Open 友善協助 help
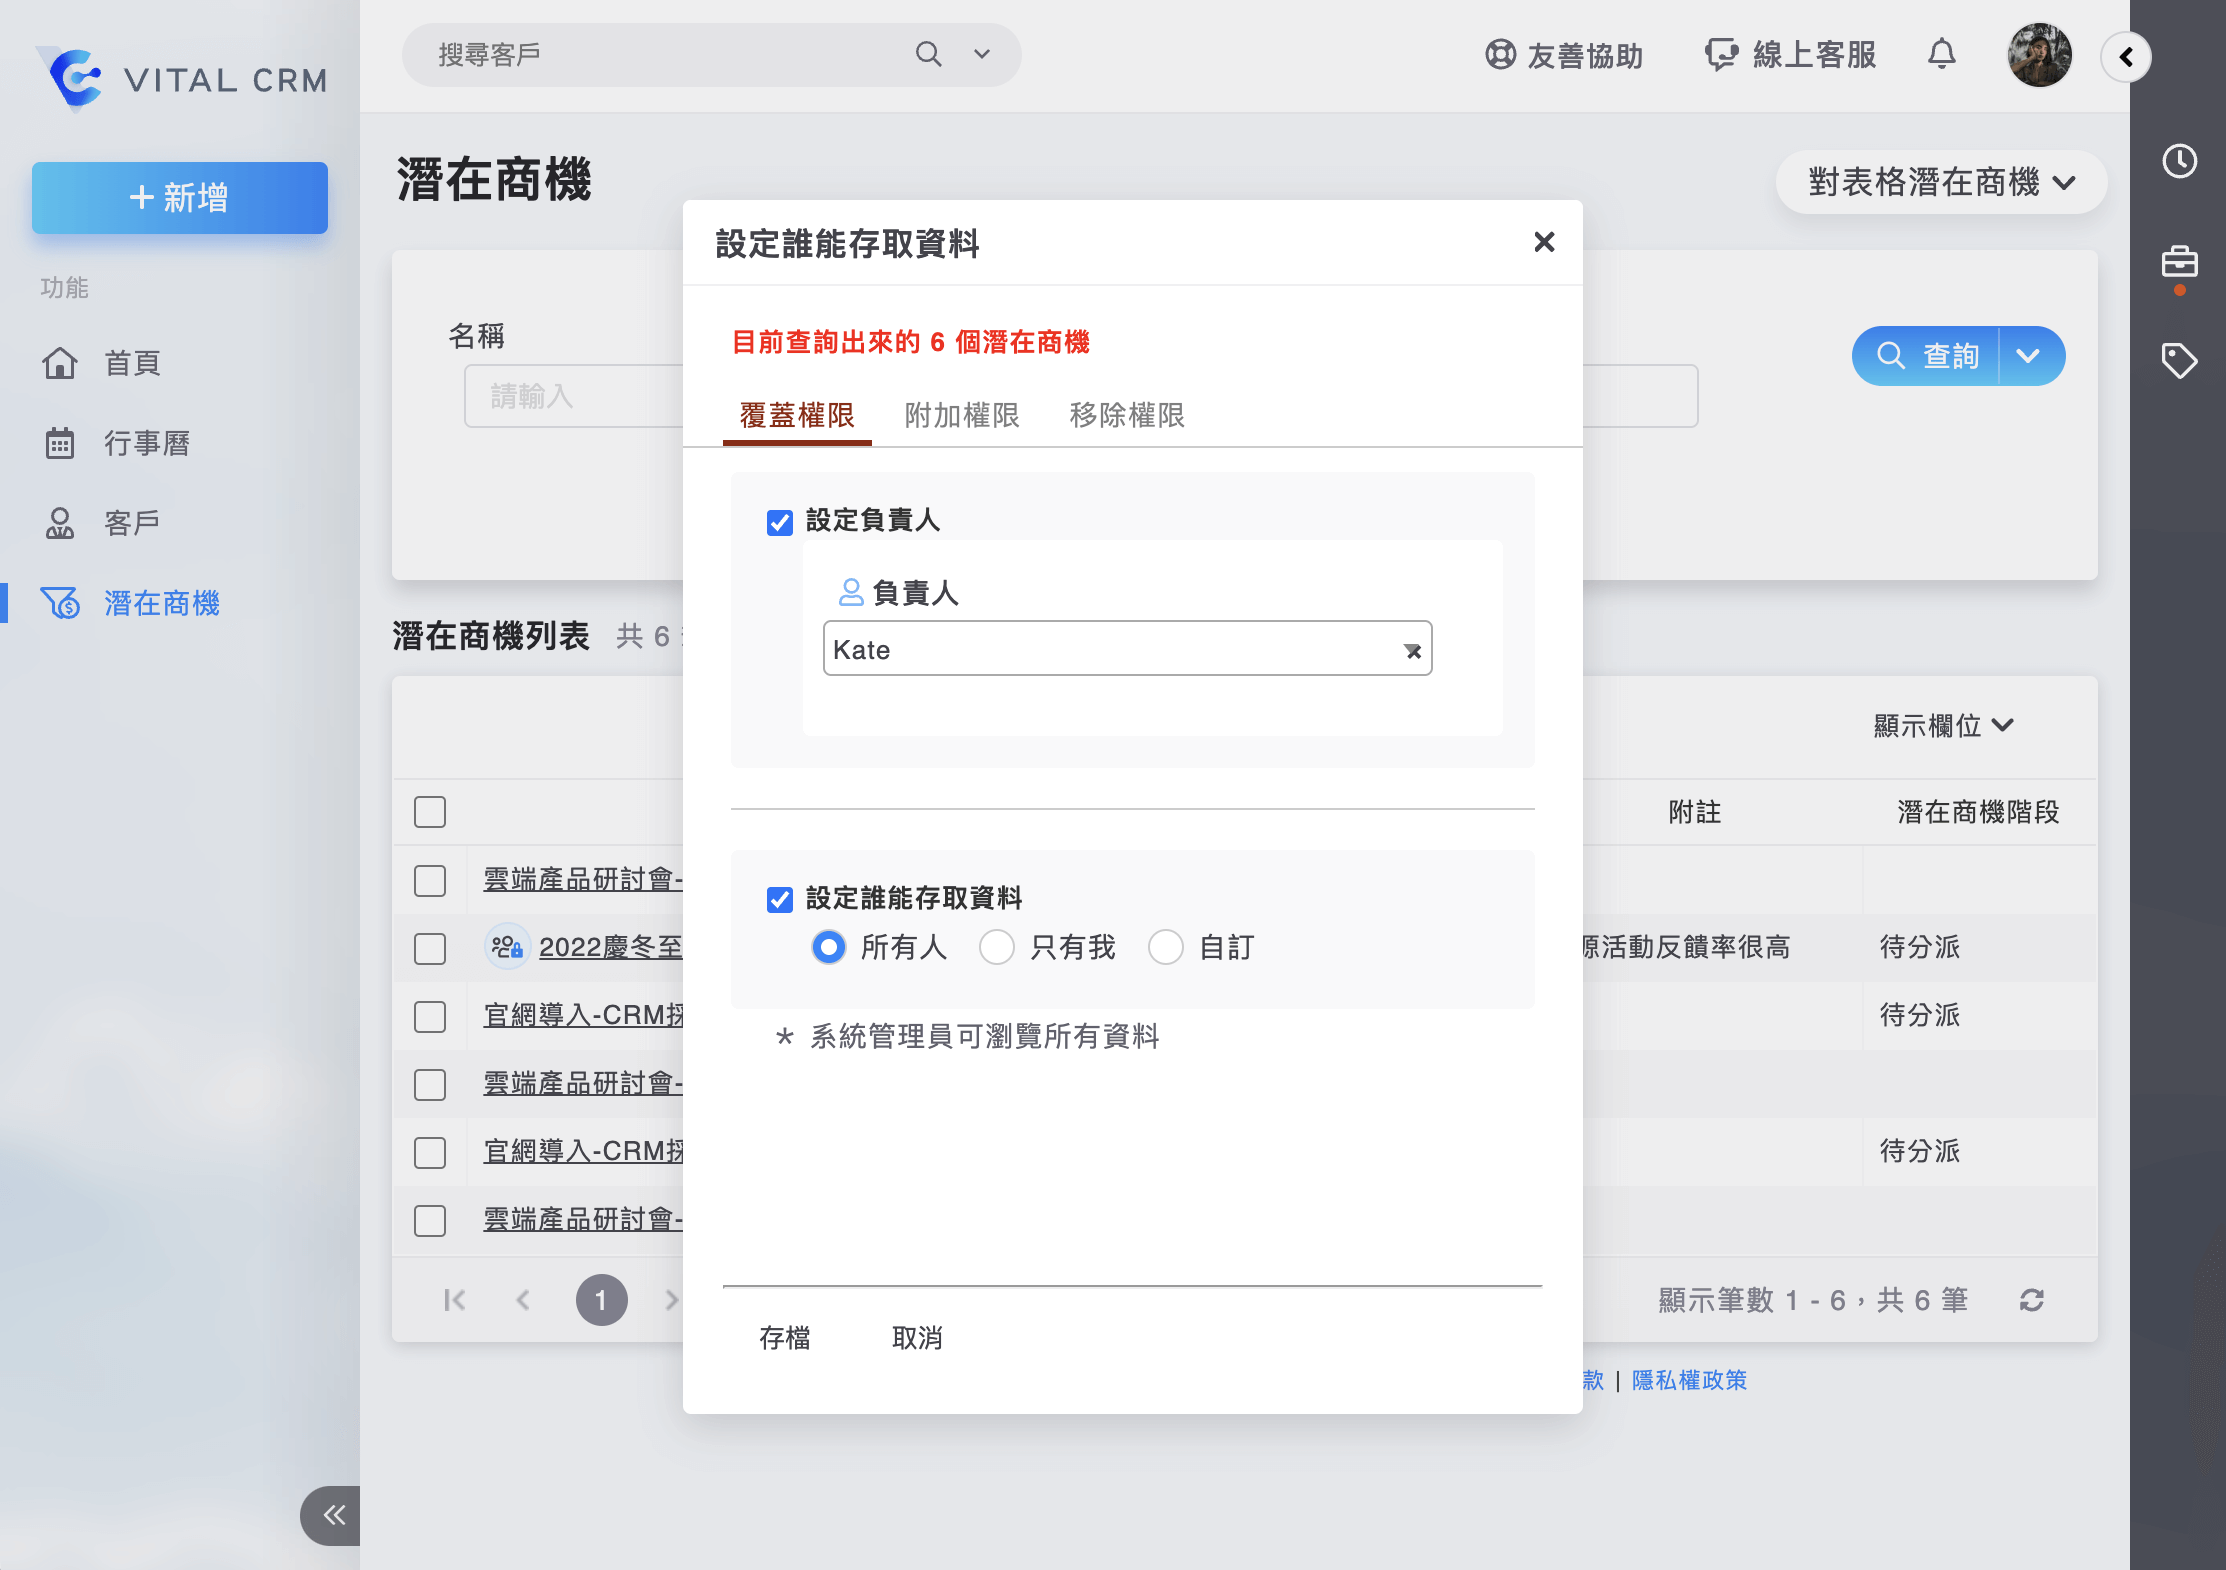 tap(1565, 55)
